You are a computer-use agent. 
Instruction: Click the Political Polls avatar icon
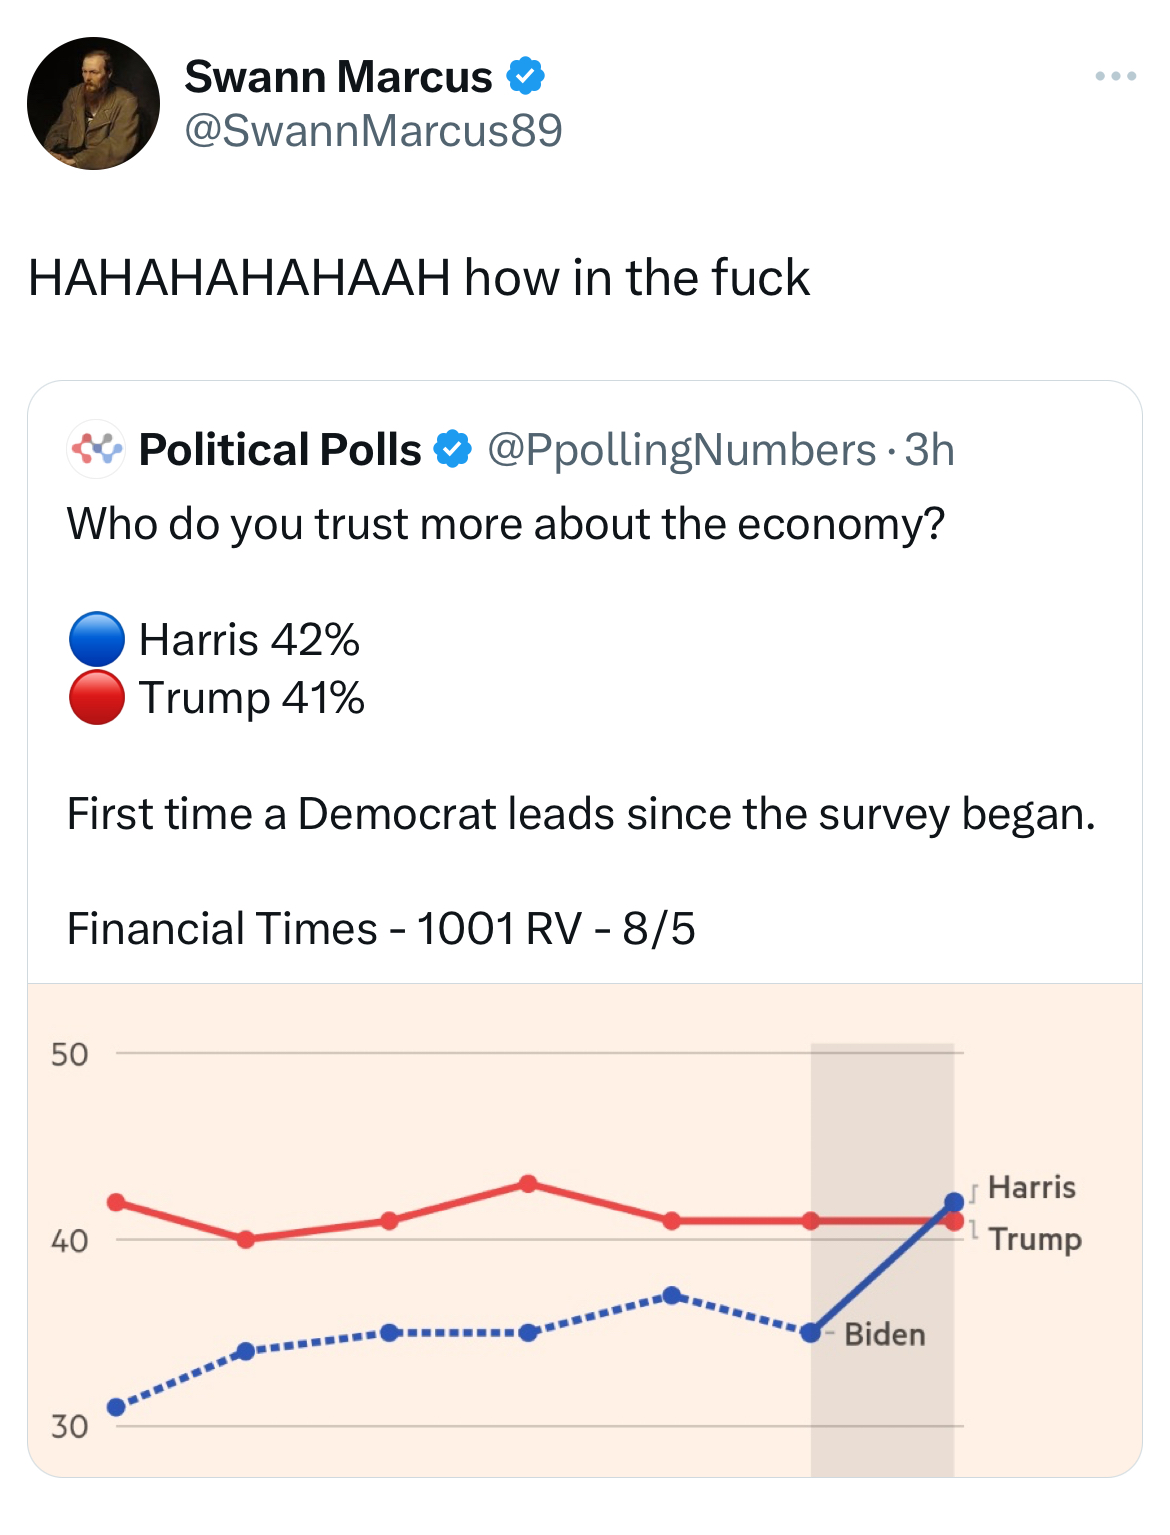95,449
